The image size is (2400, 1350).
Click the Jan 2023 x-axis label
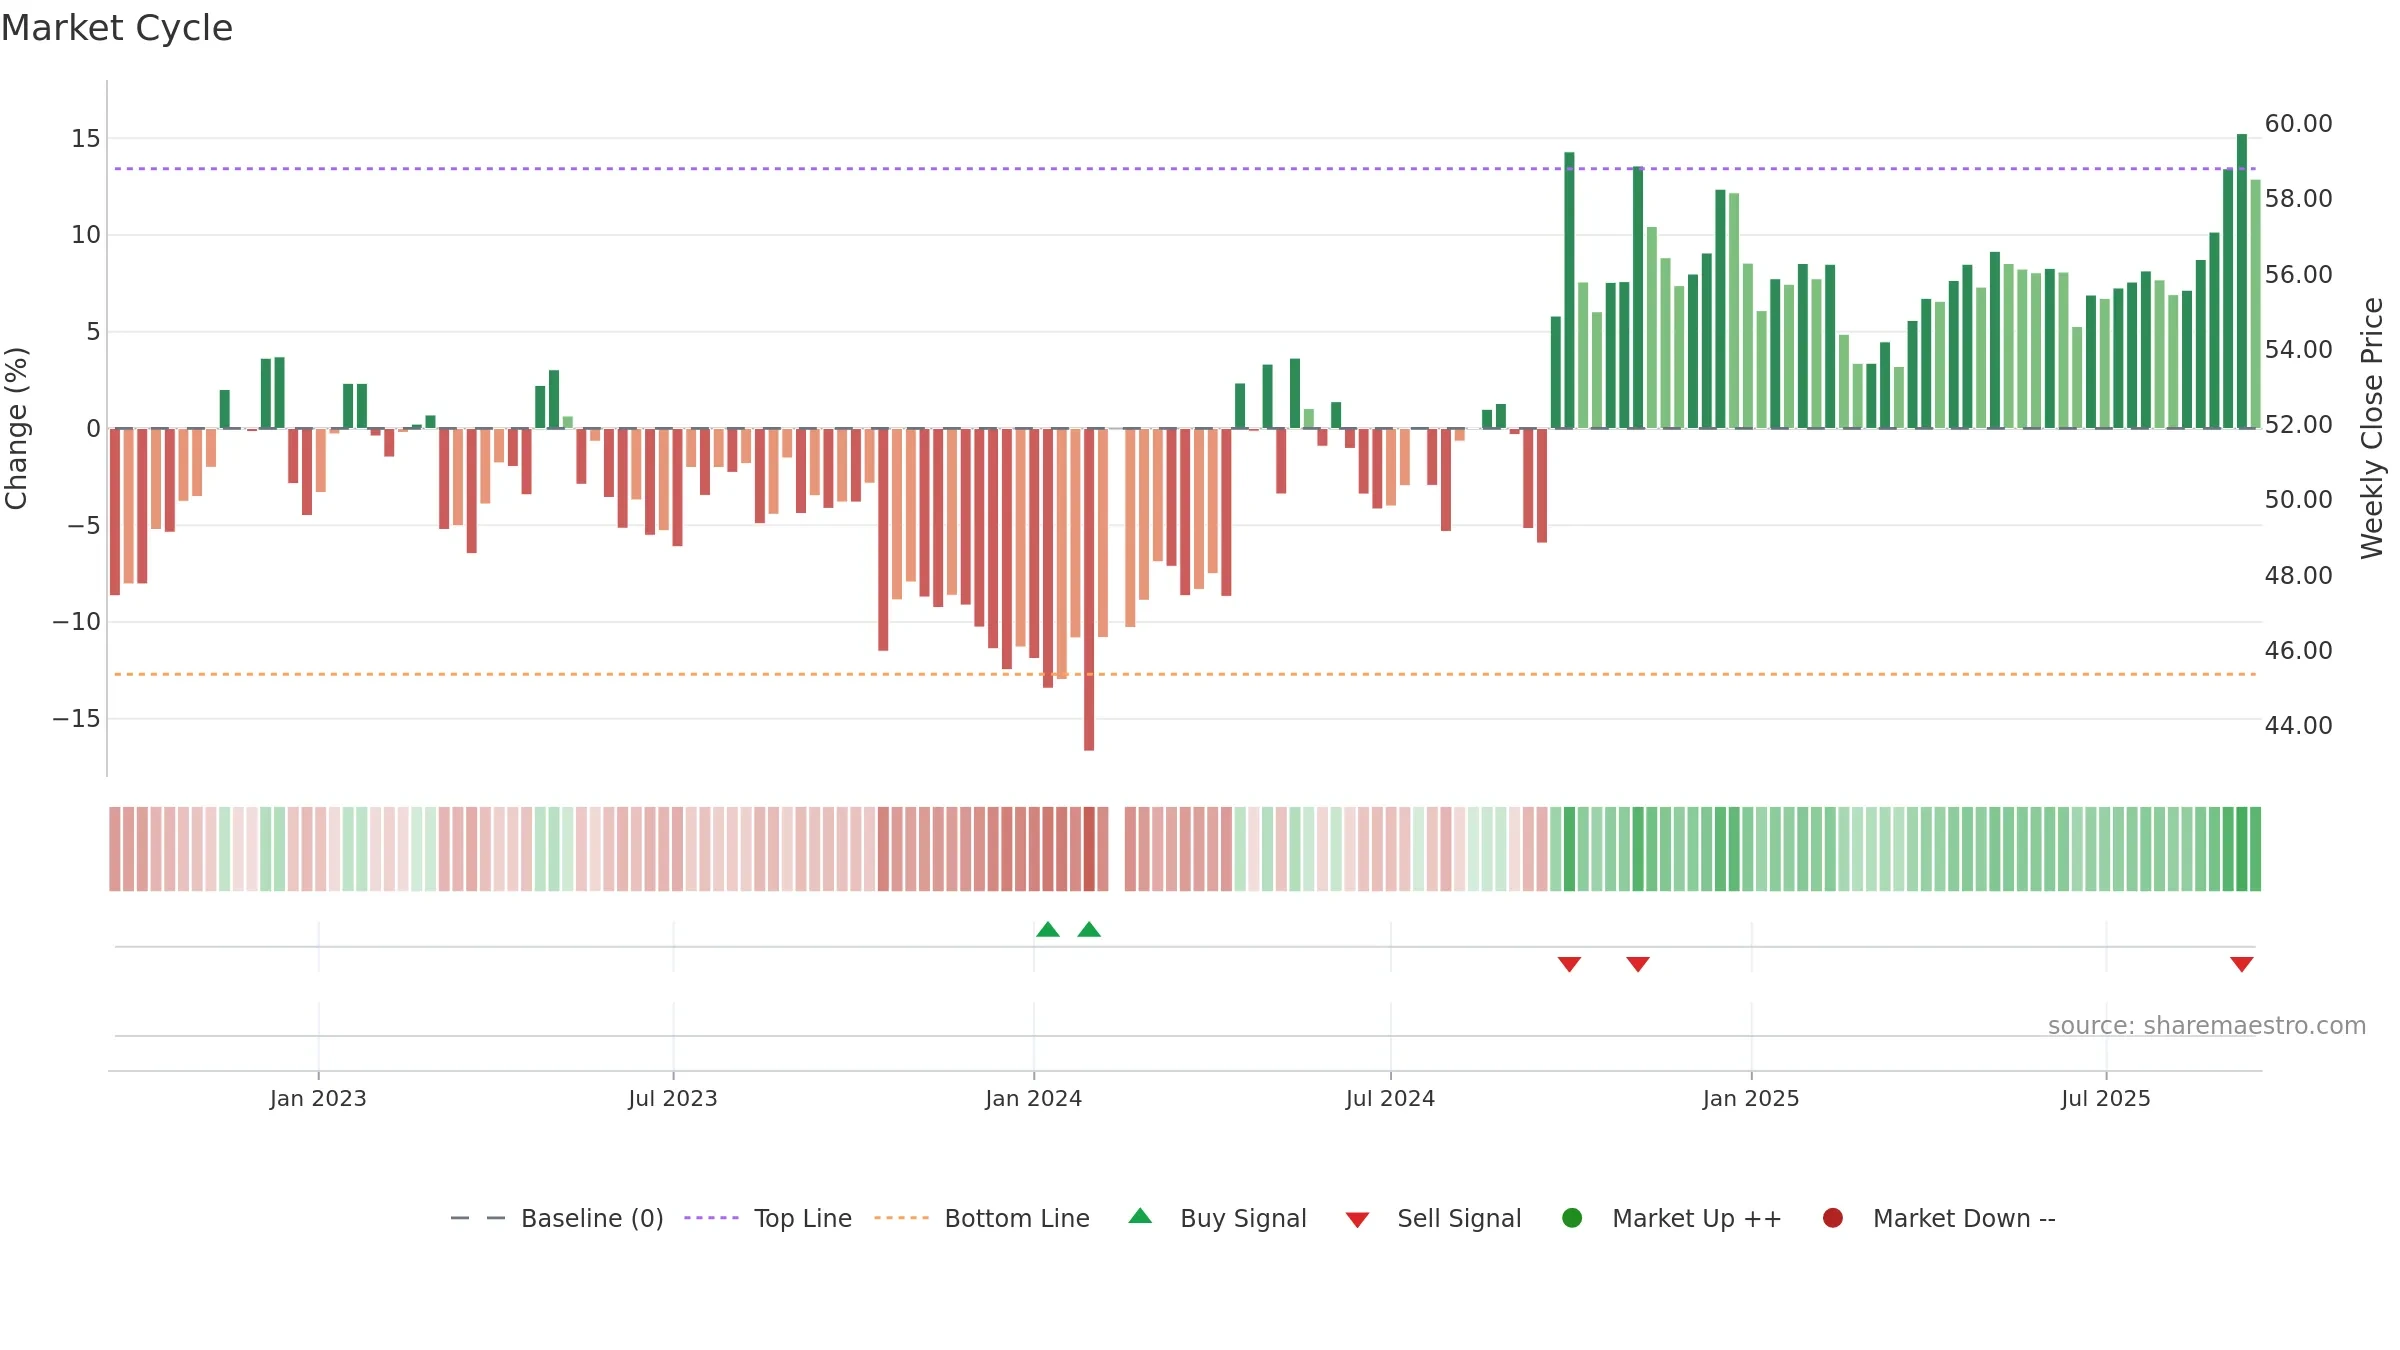click(x=318, y=1099)
